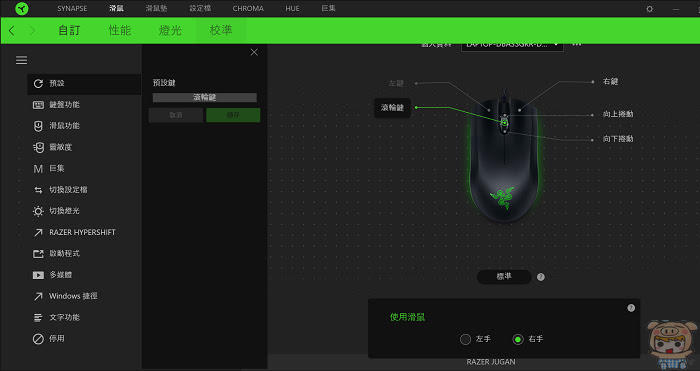Switch to 校準 calibration sub-tab
Screen dimensions: 700x371
point(221,30)
